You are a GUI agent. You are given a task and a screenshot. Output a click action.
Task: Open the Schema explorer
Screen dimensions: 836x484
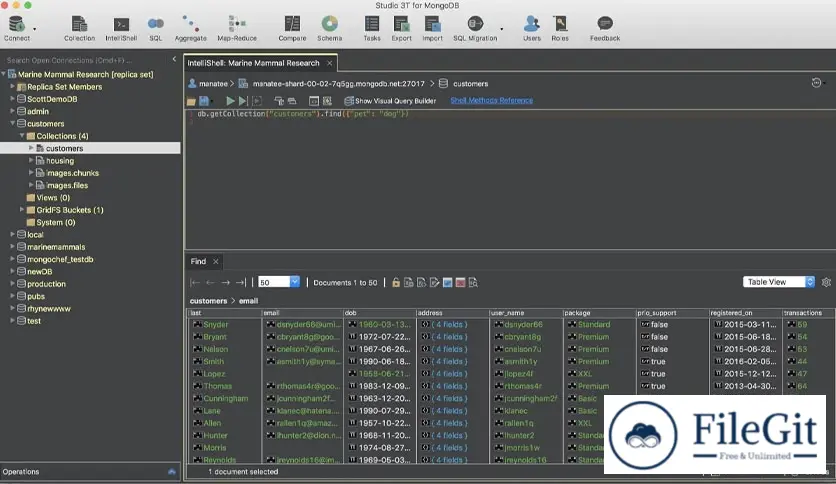tap(329, 28)
